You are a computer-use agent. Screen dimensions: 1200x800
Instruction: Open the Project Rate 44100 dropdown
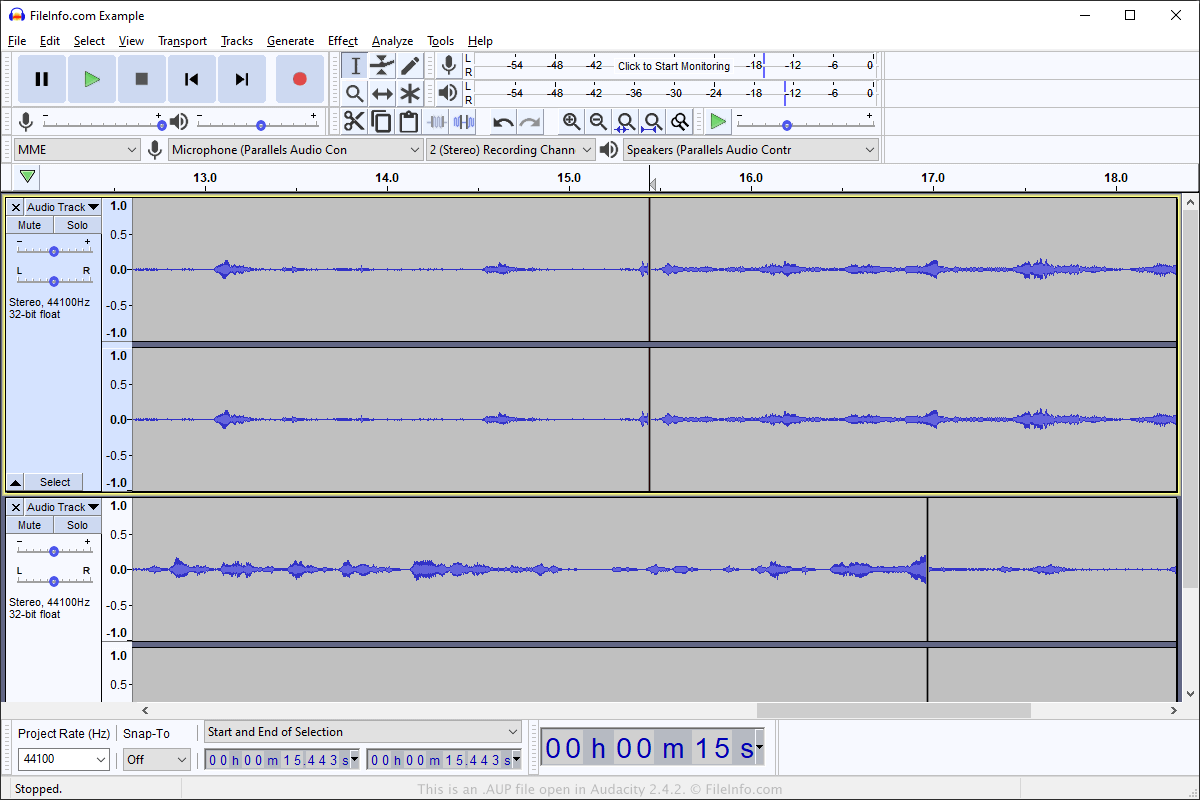point(64,760)
